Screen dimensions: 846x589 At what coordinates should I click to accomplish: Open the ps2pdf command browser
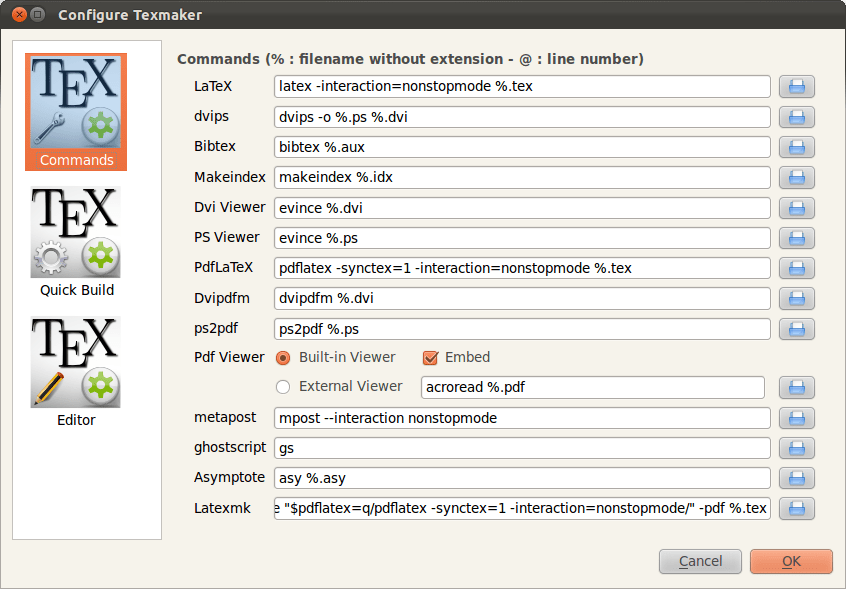(x=797, y=328)
